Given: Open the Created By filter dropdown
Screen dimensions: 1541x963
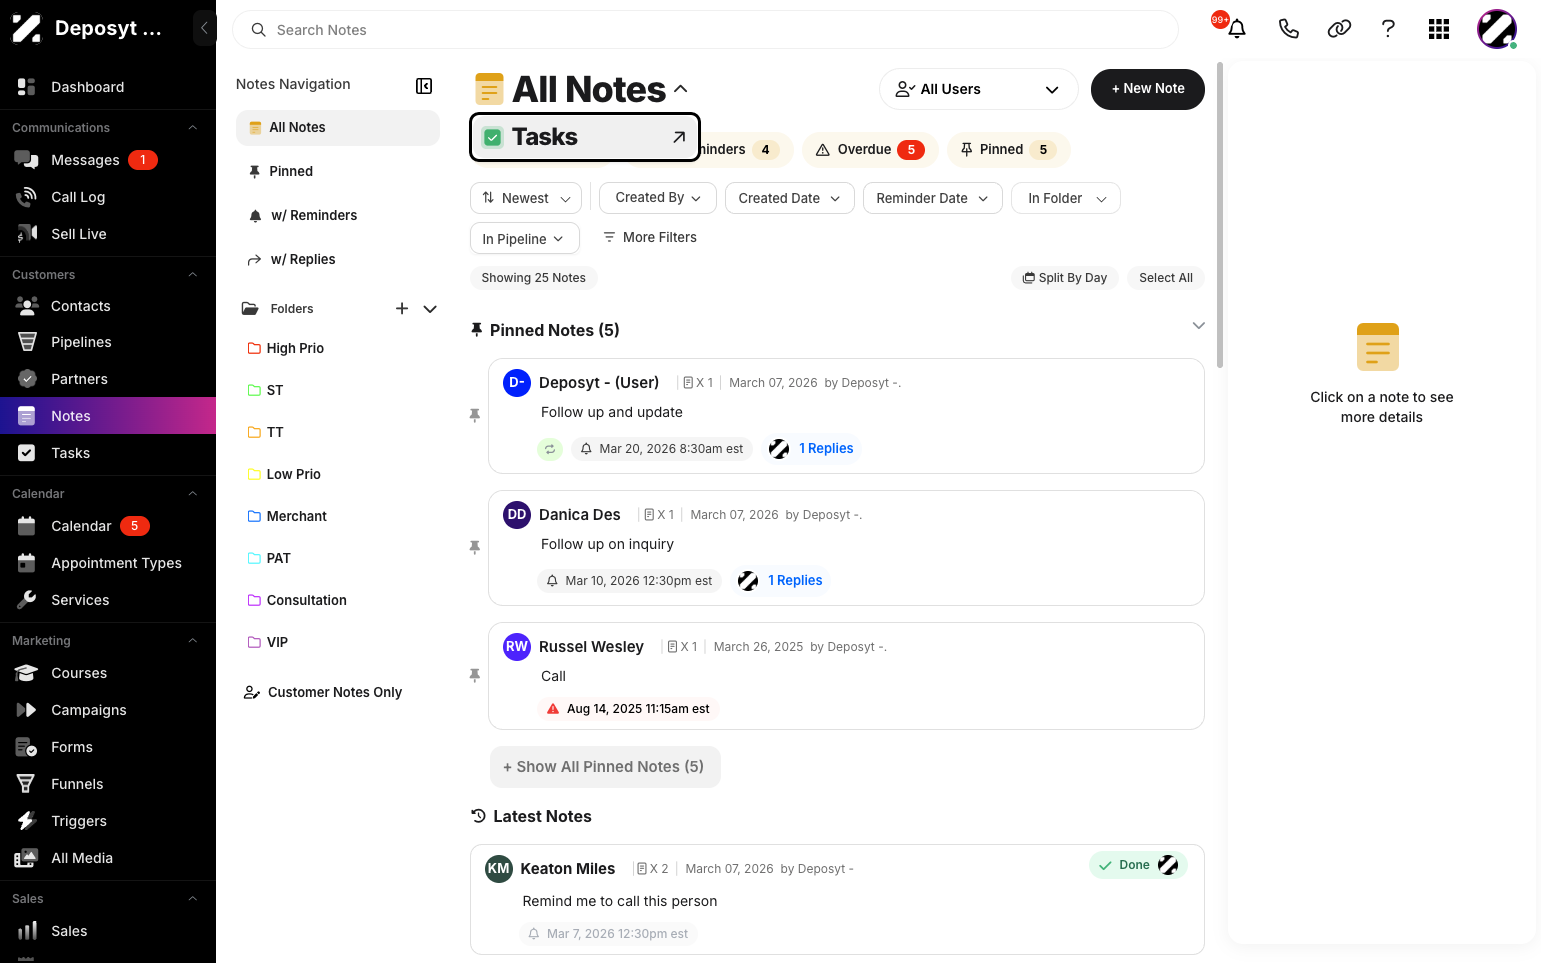Looking at the screenshot, I should (x=657, y=198).
